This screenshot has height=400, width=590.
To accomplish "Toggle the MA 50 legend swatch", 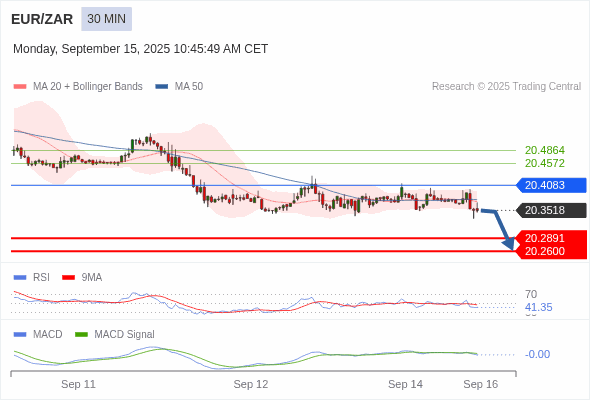I will coord(162,87).
